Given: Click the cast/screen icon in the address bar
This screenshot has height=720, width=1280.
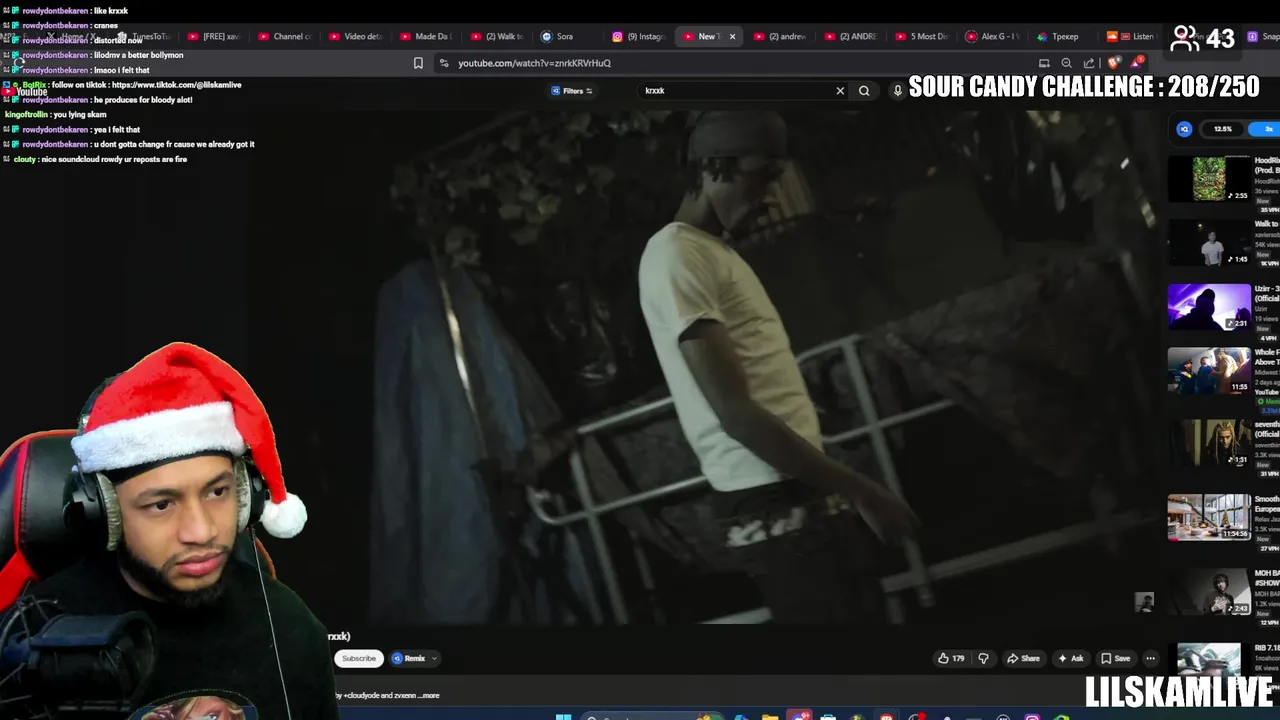Looking at the screenshot, I should (1044, 63).
